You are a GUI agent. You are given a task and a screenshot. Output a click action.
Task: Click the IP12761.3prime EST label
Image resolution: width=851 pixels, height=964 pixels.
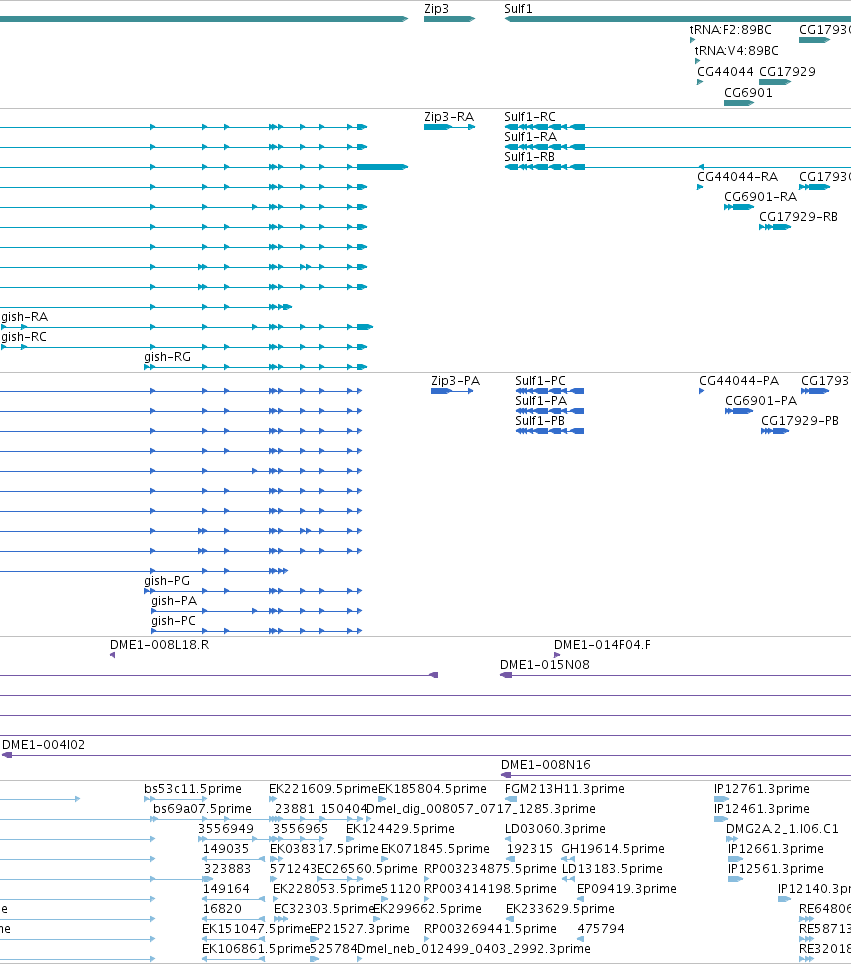coord(762,788)
